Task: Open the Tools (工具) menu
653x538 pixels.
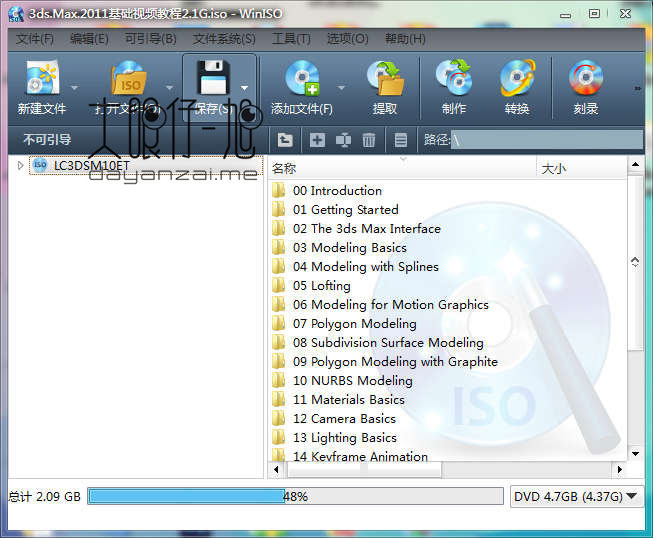Action: pyautogui.click(x=291, y=39)
